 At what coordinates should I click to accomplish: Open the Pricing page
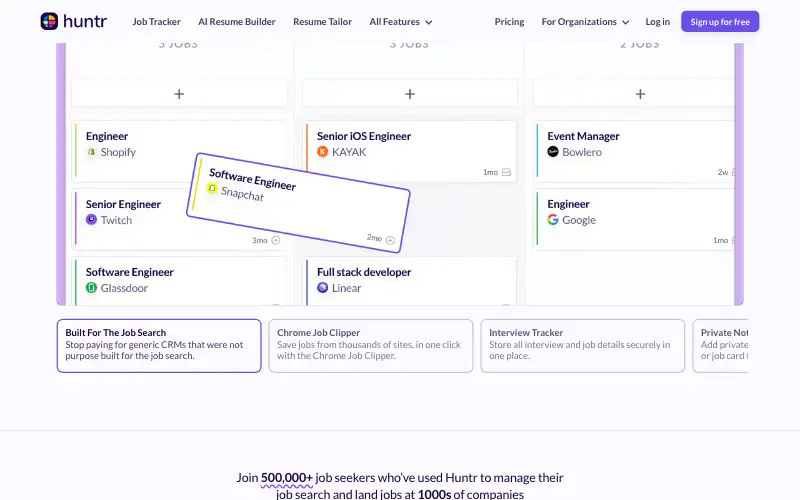coord(509,22)
